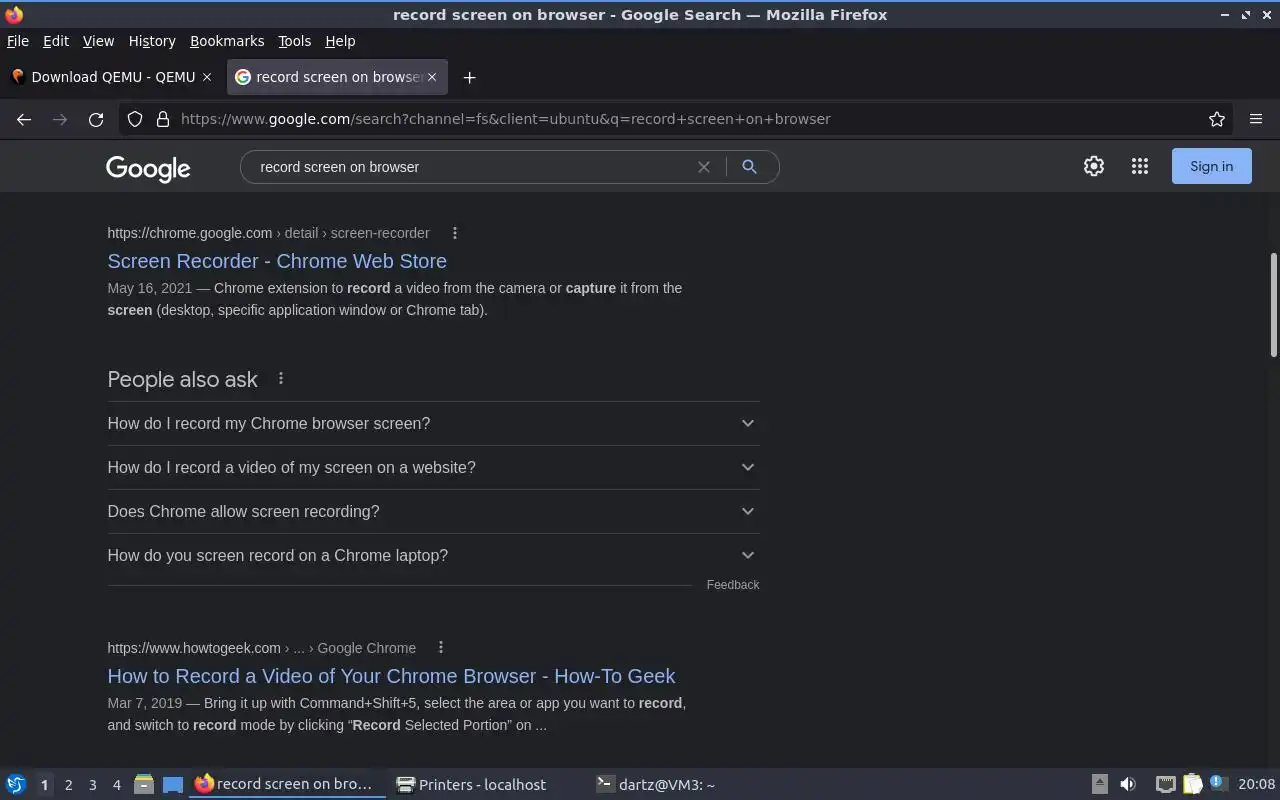Click the 20:08 clock
Viewport: 1280px width, 800px height.
1257,785
